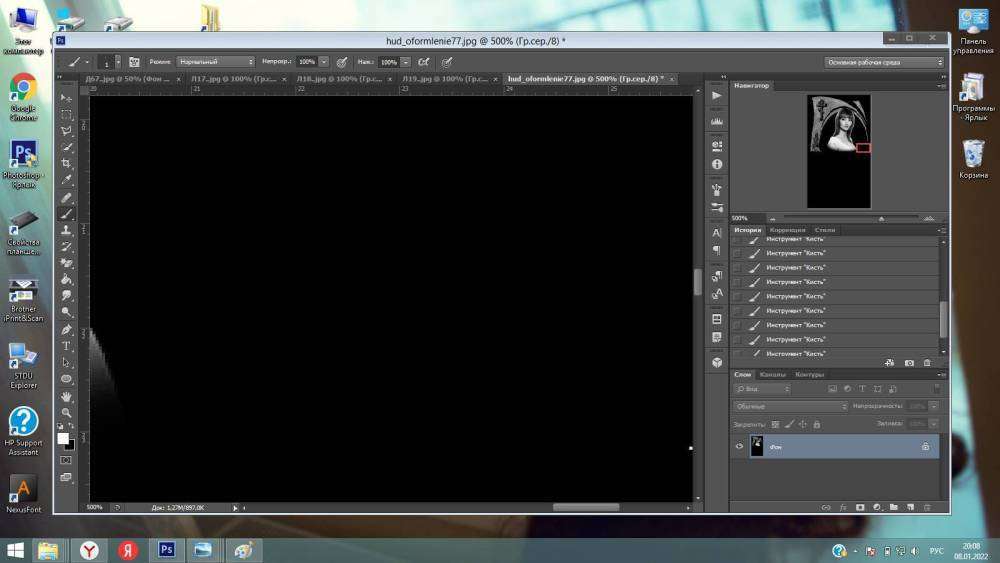Screen dimensions: 1000x563
Task: Open the layer blend mode dropdown 'Обычные'
Action: 790,407
